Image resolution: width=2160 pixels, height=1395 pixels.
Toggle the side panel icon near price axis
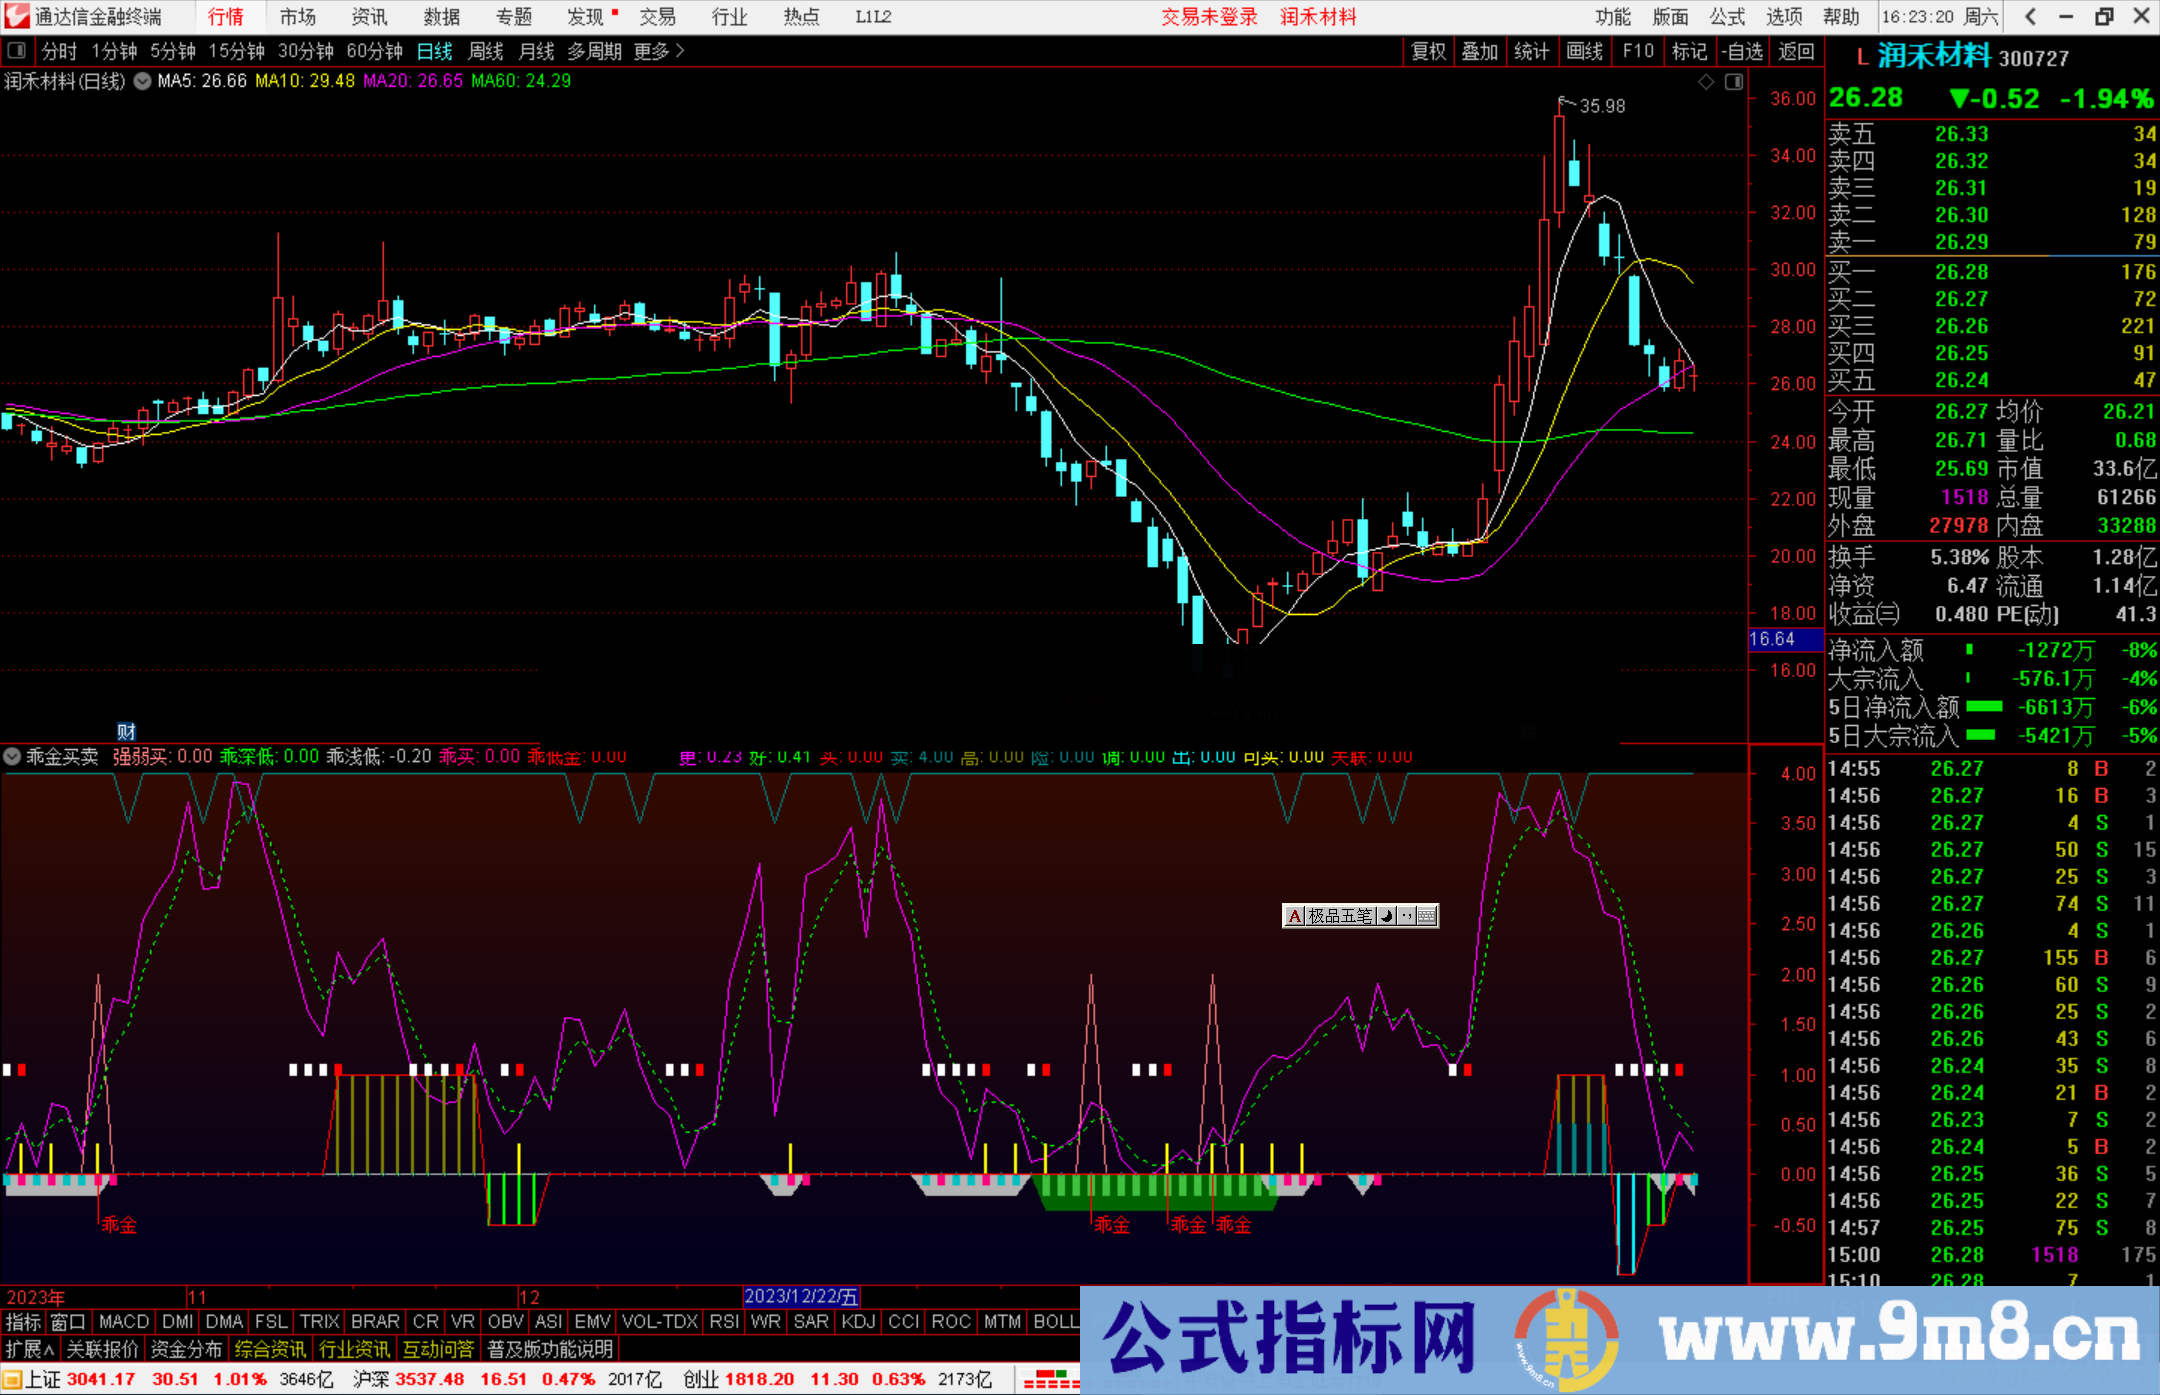[1734, 82]
